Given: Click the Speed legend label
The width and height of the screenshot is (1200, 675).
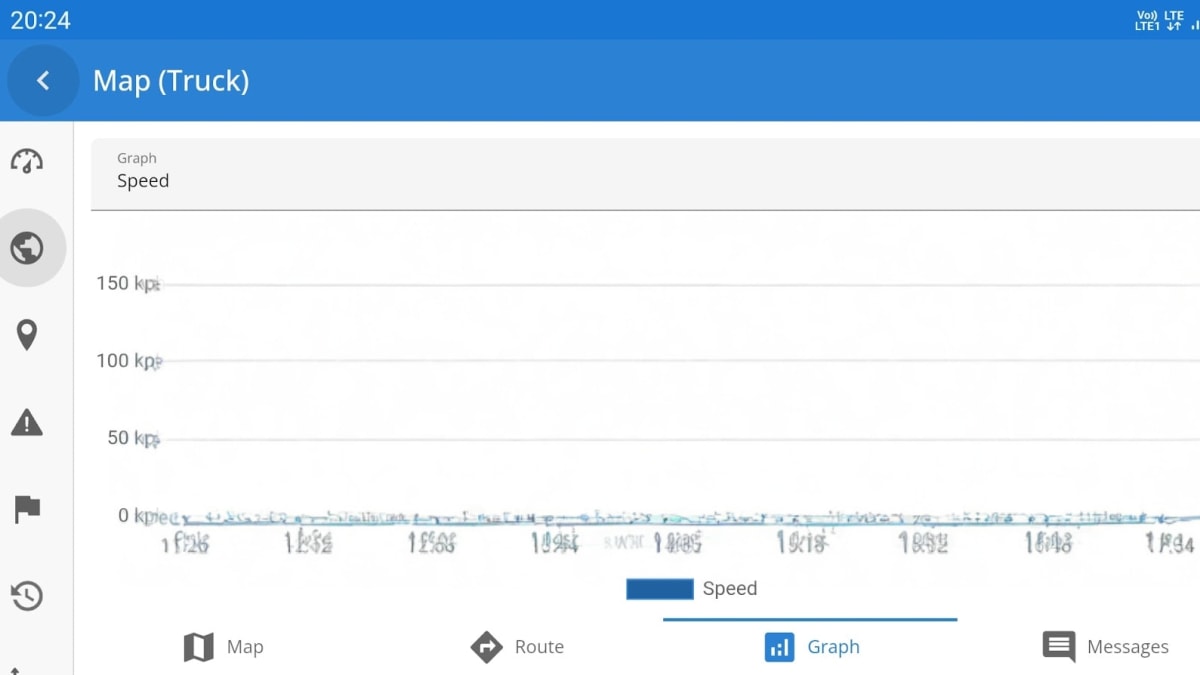Looking at the screenshot, I should tap(730, 589).
